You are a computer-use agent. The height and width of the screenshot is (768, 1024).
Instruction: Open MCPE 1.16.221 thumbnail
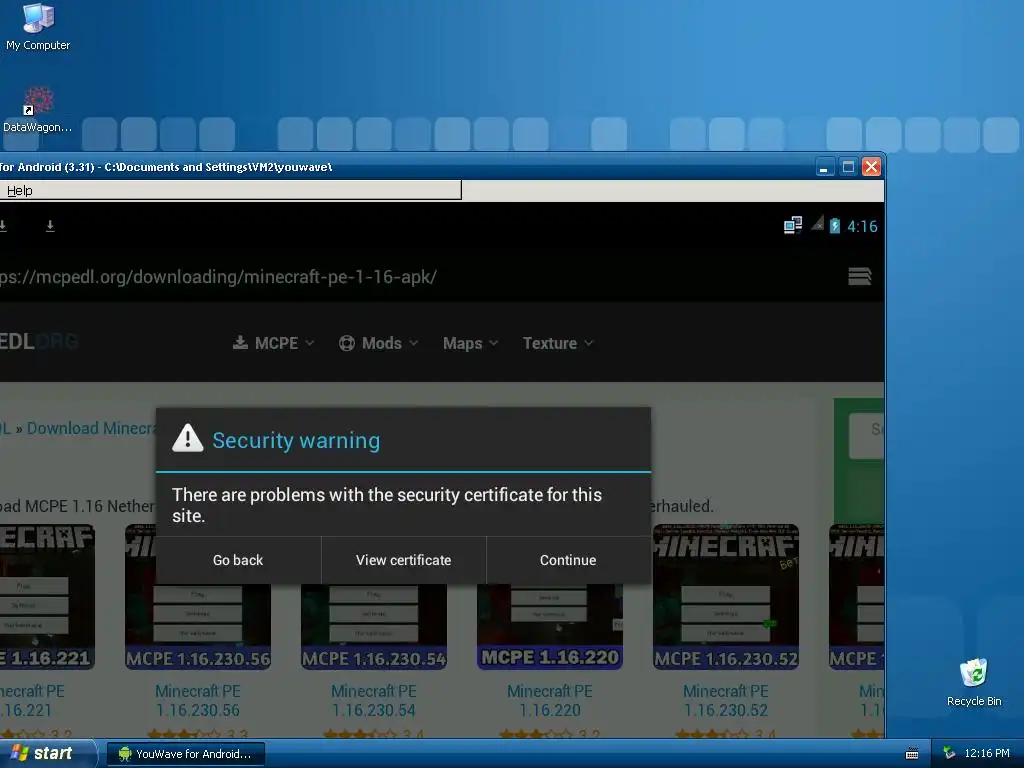point(47,597)
